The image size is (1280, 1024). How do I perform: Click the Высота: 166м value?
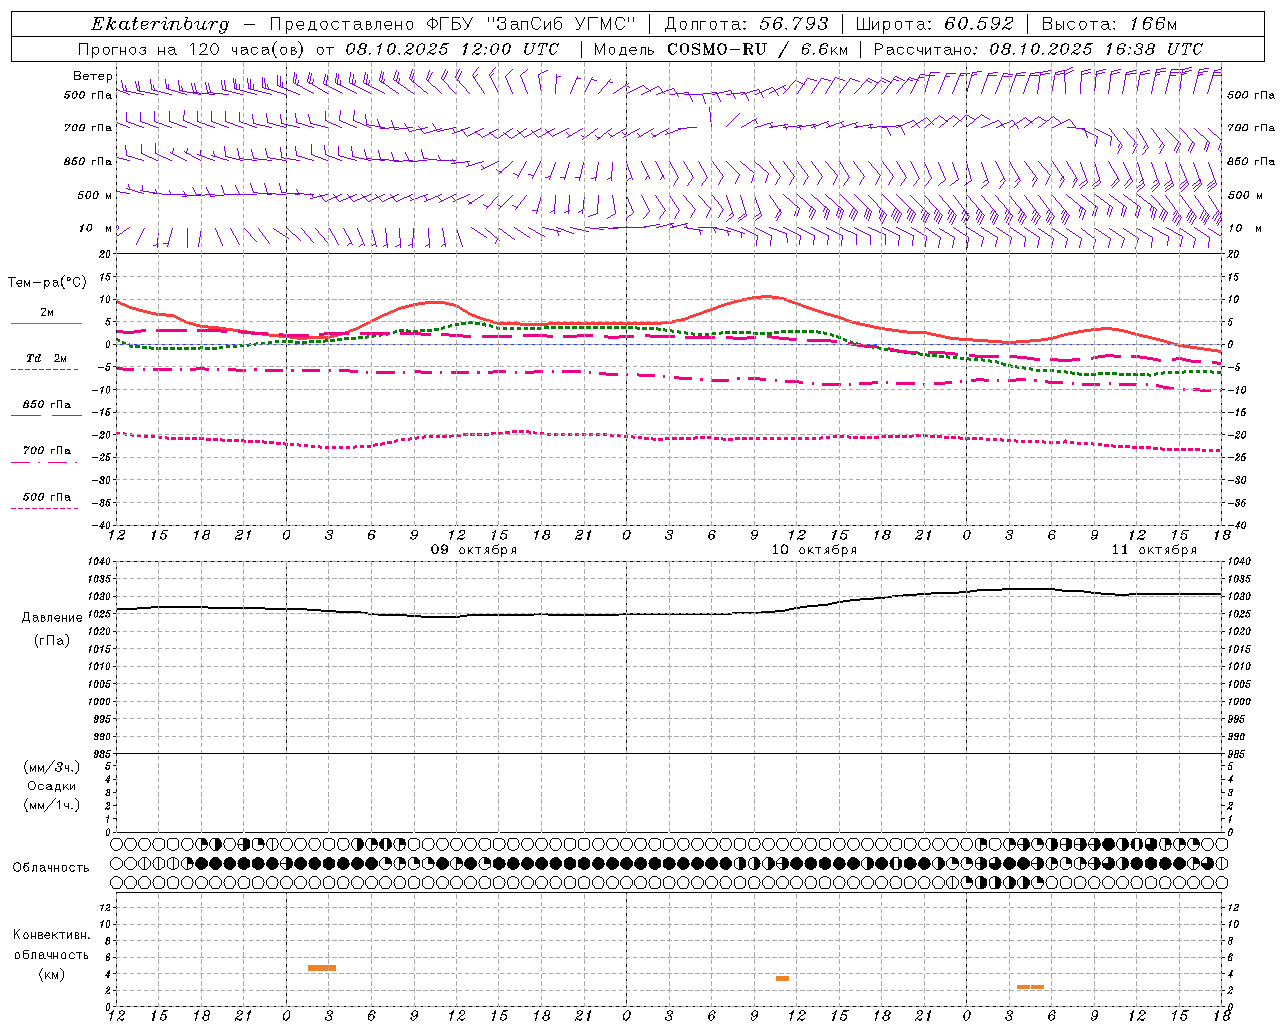pyautogui.click(x=1110, y=24)
